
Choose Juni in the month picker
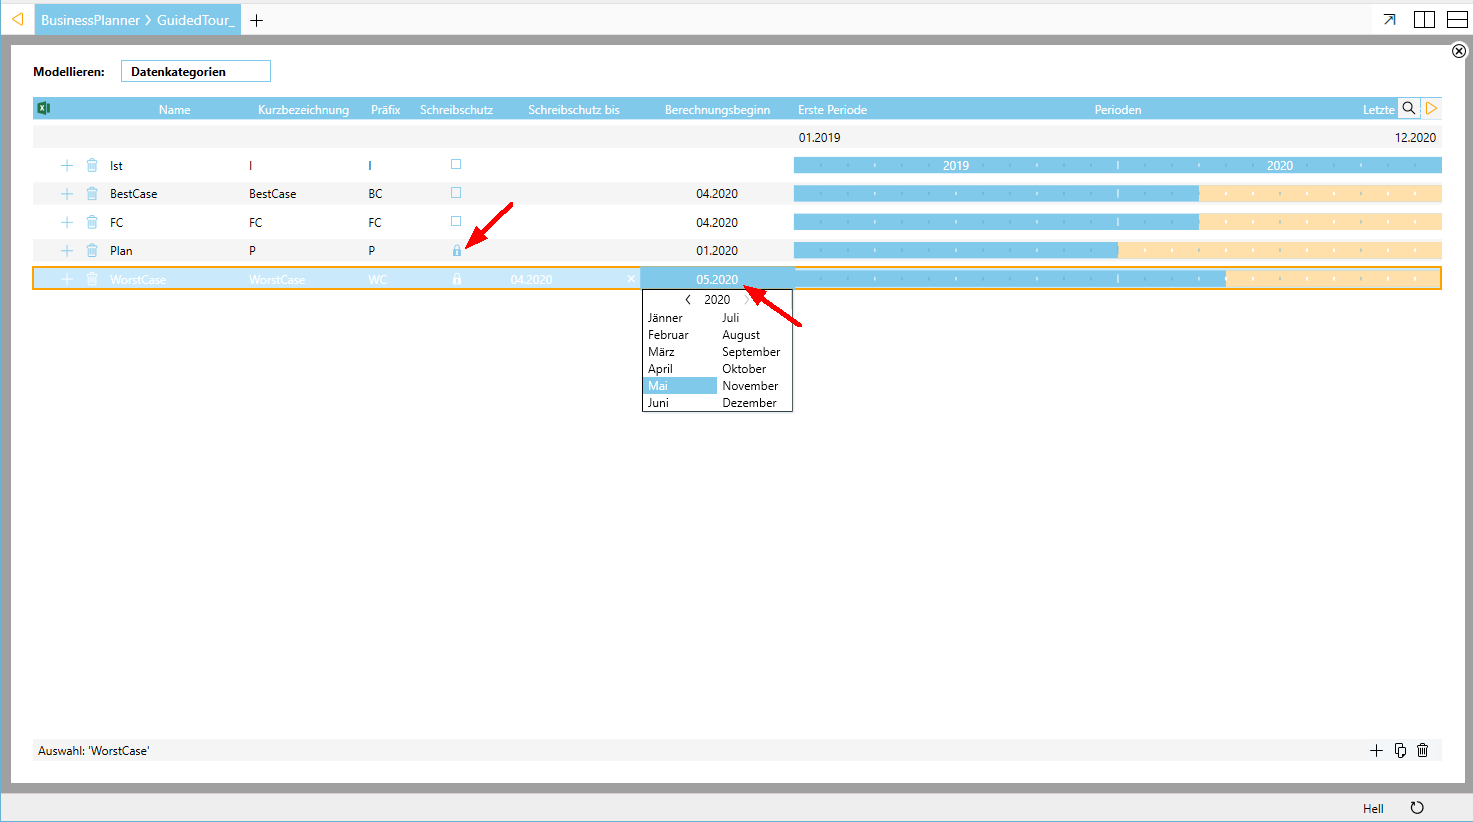658,403
